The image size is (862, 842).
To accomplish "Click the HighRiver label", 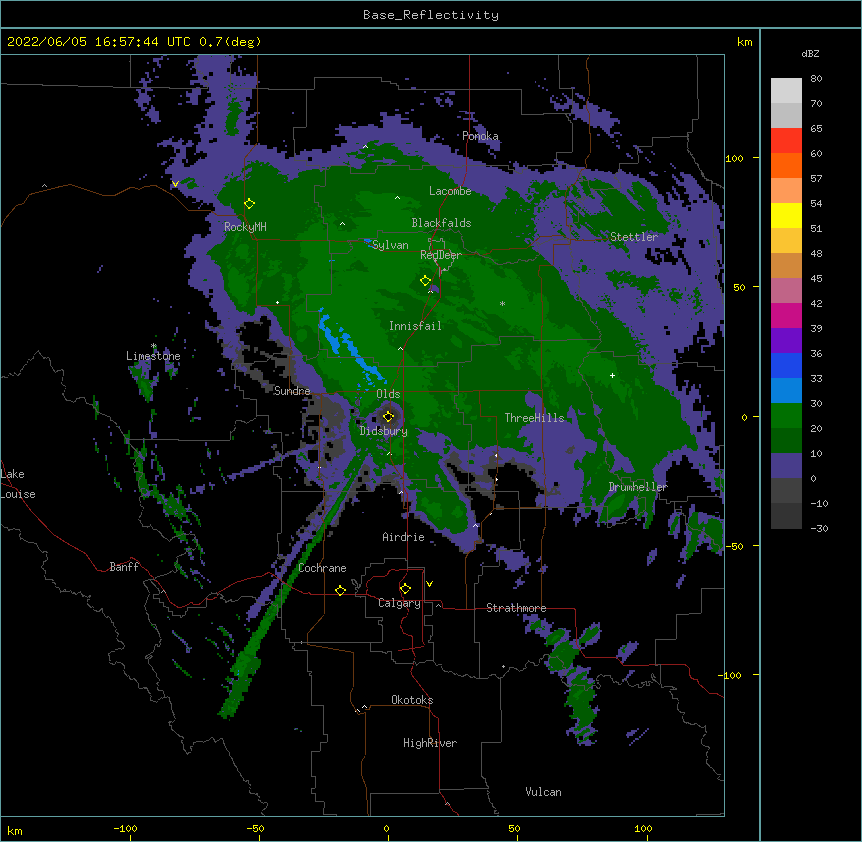I will click(x=430, y=743).
